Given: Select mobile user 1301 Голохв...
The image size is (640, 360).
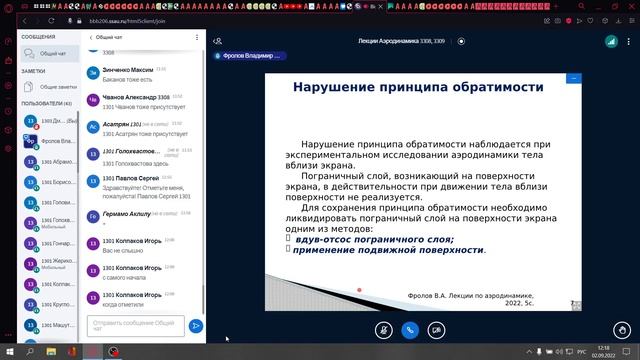Looking at the screenshot, I should [49, 223].
